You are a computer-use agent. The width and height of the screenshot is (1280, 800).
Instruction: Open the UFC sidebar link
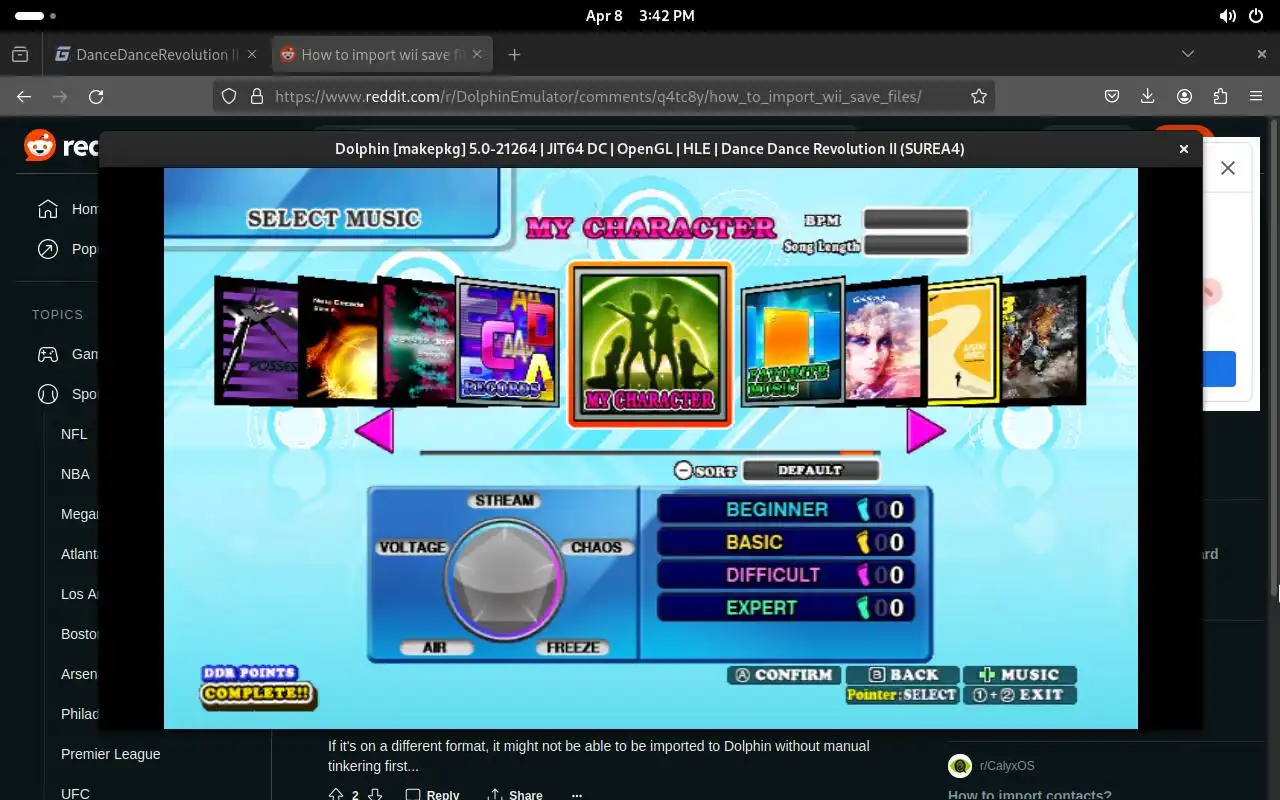click(x=75, y=794)
